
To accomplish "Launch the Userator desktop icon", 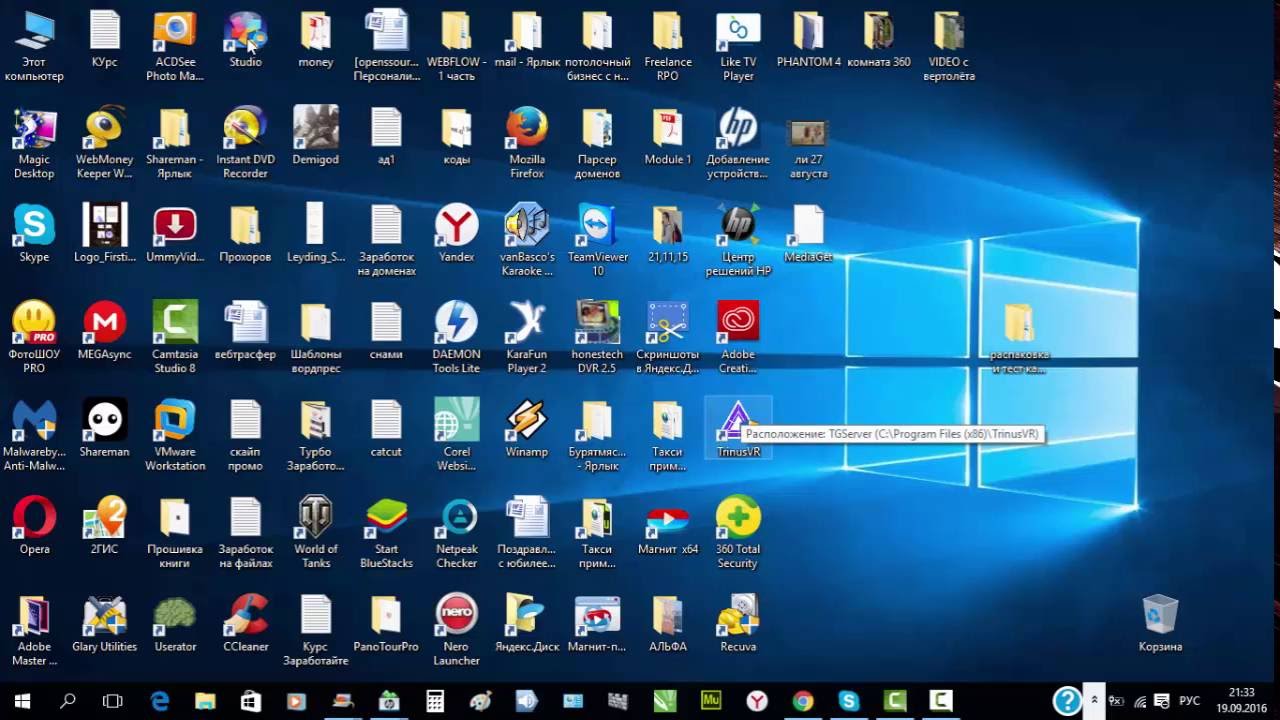I will (175, 623).
